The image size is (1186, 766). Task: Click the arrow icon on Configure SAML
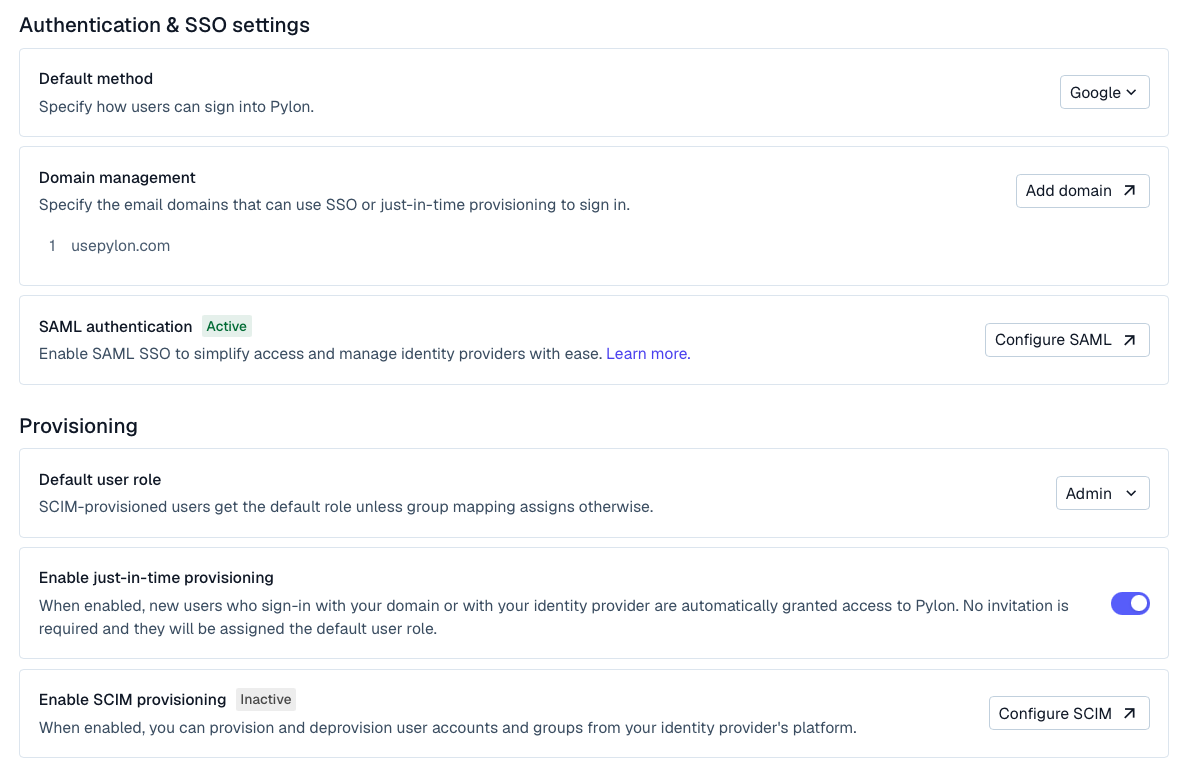click(x=1129, y=340)
